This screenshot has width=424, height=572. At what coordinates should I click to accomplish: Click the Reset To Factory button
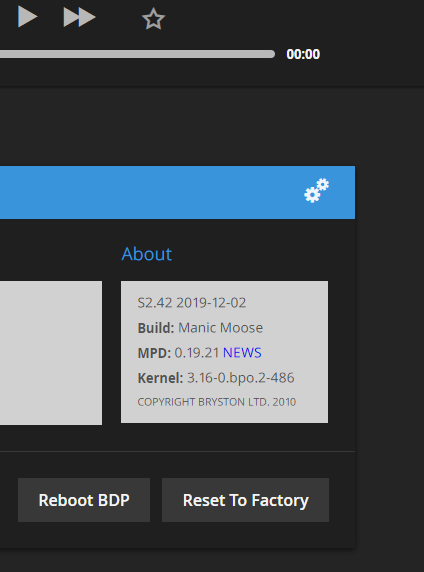tap(245, 500)
